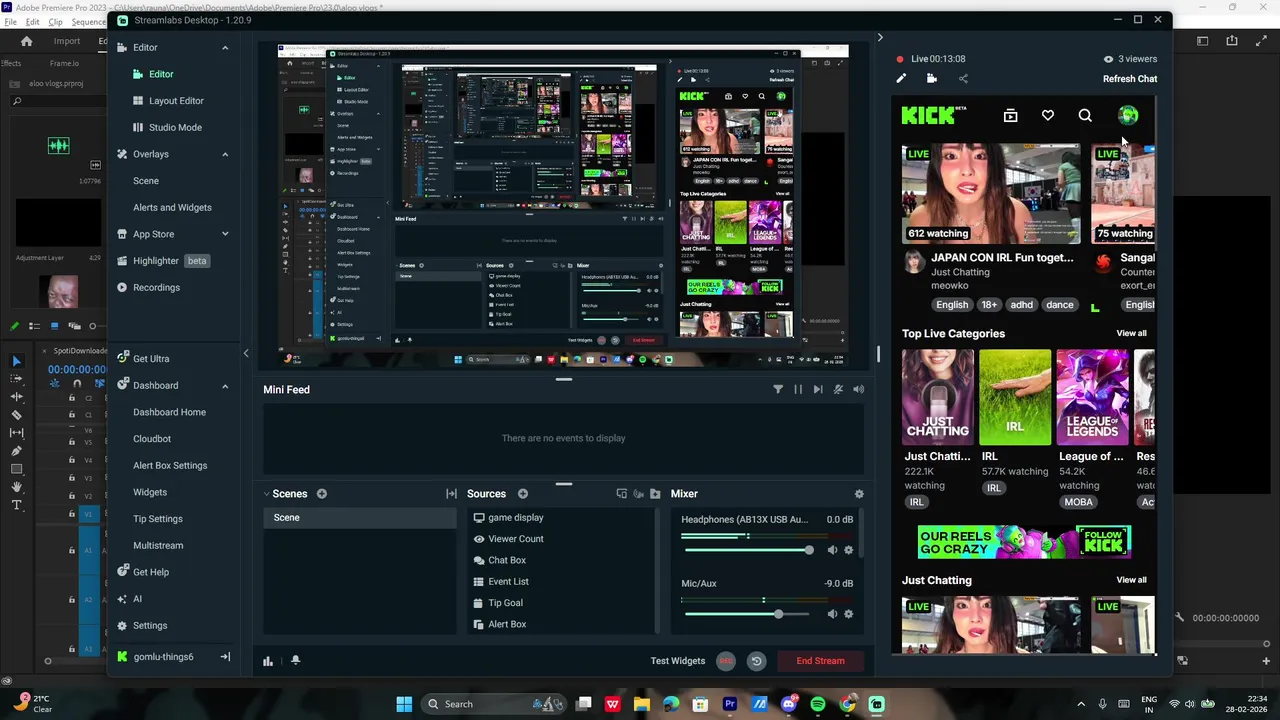
Task: Open Kick profile avatar
Action: (1128, 116)
